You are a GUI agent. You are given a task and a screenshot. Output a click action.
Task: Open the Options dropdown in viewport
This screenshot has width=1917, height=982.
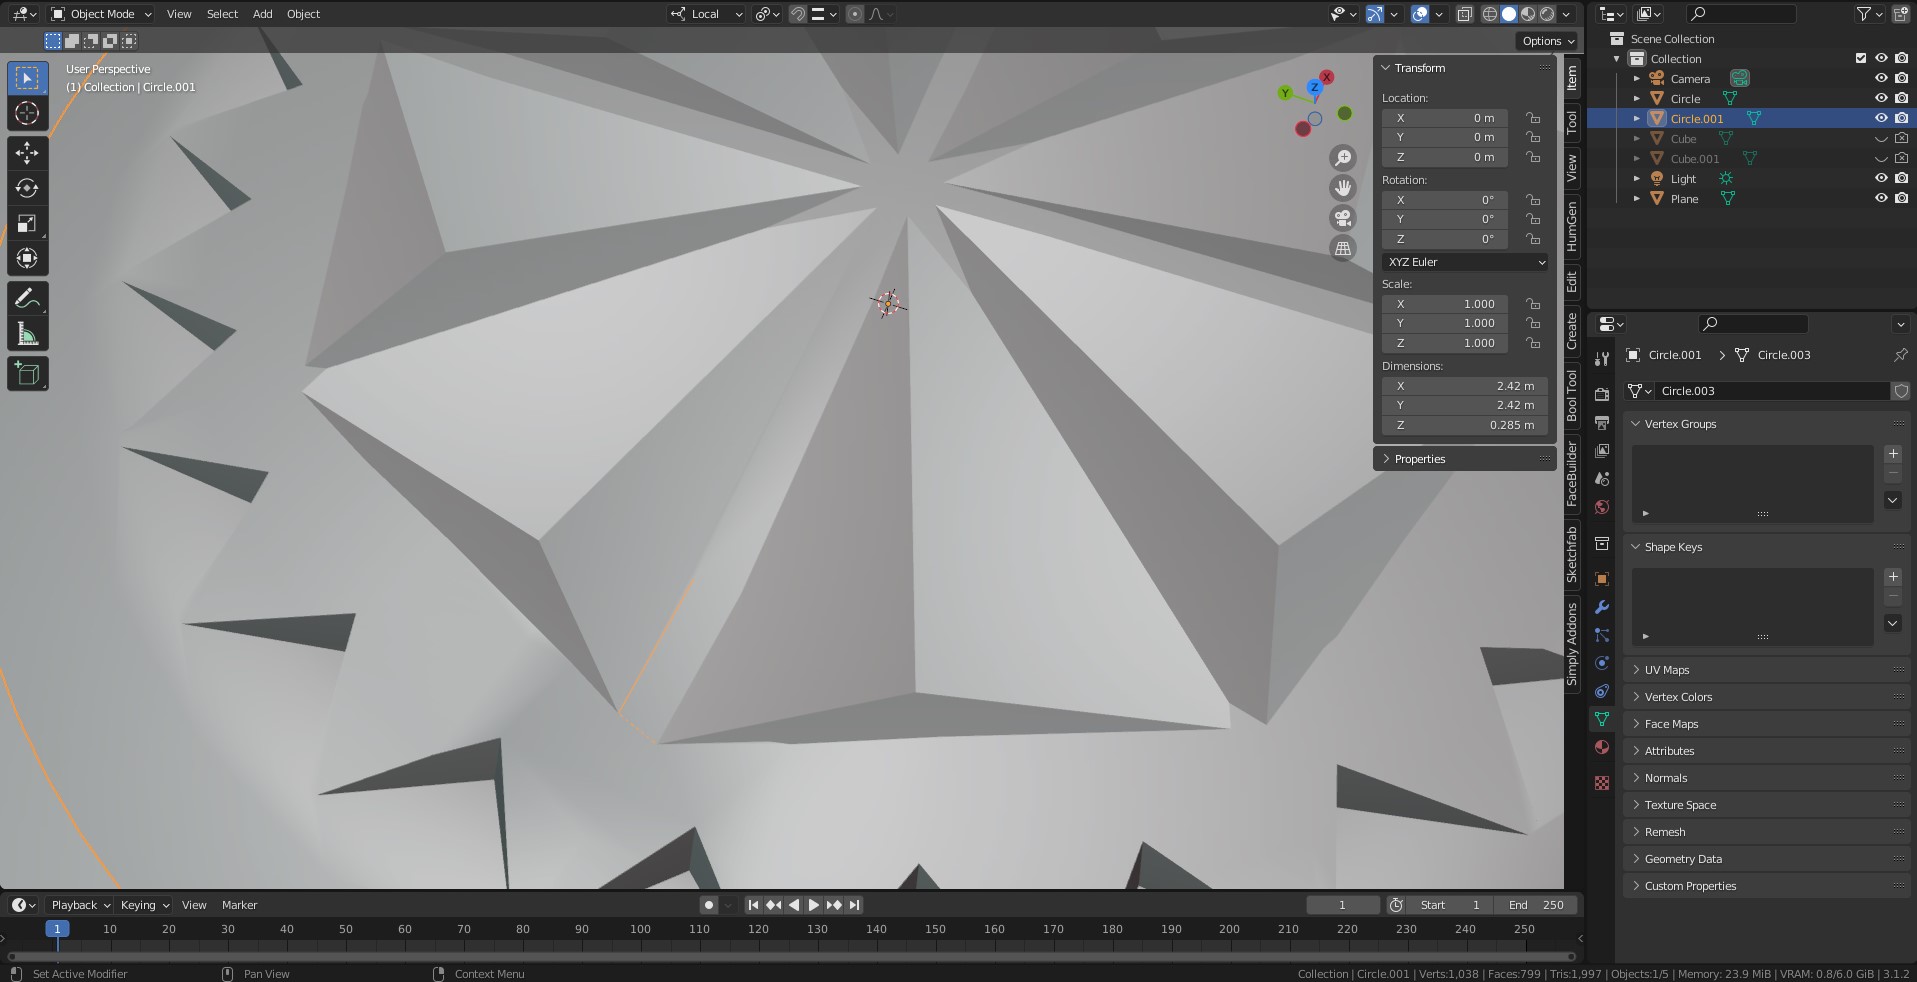(x=1548, y=41)
